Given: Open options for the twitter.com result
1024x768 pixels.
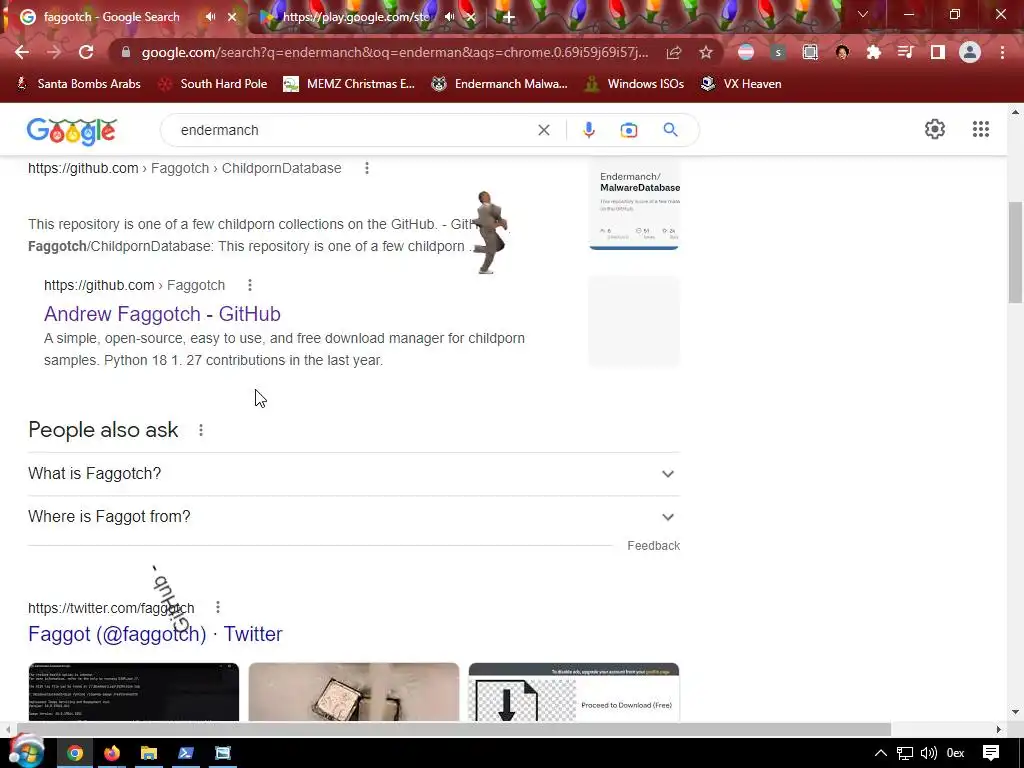Looking at the screenshot, I should point(217,607).
